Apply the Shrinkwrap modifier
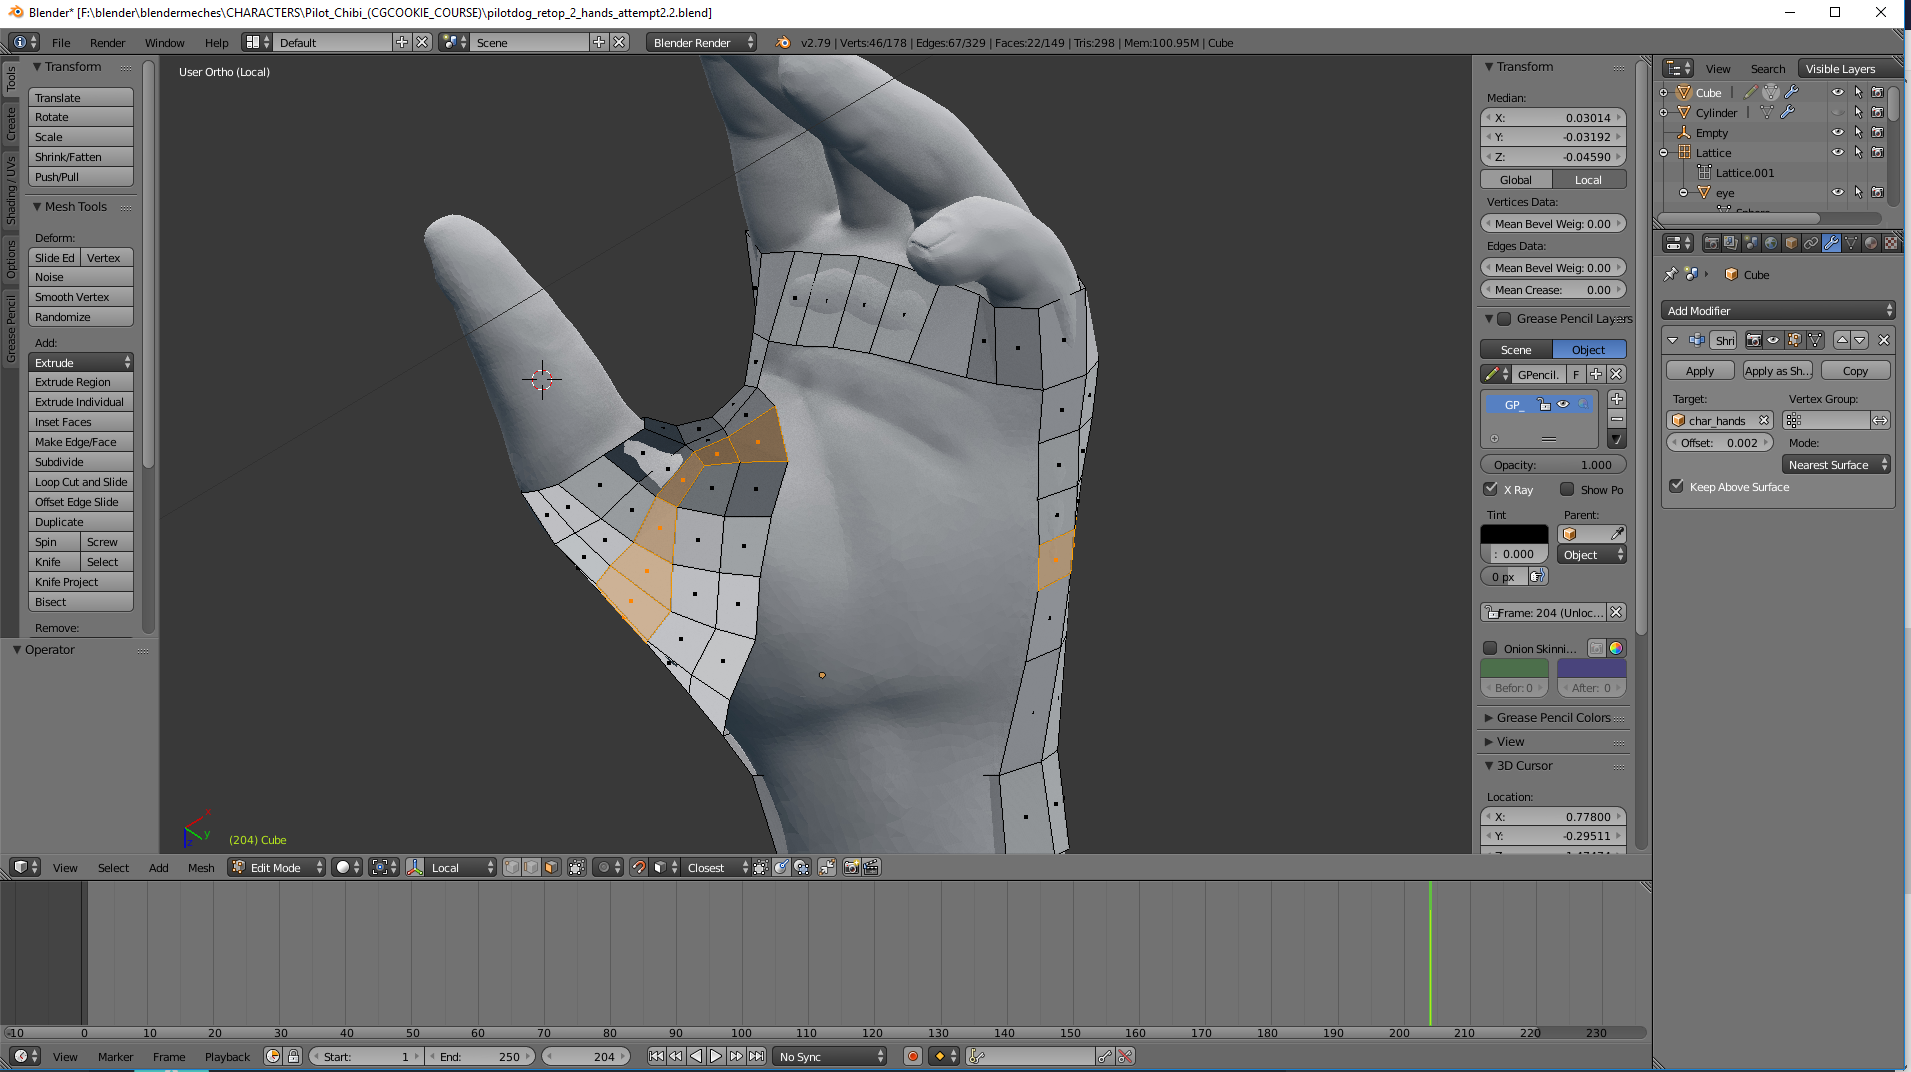The height and width of the screenshot is (1072, 1911). [1699, 370]
